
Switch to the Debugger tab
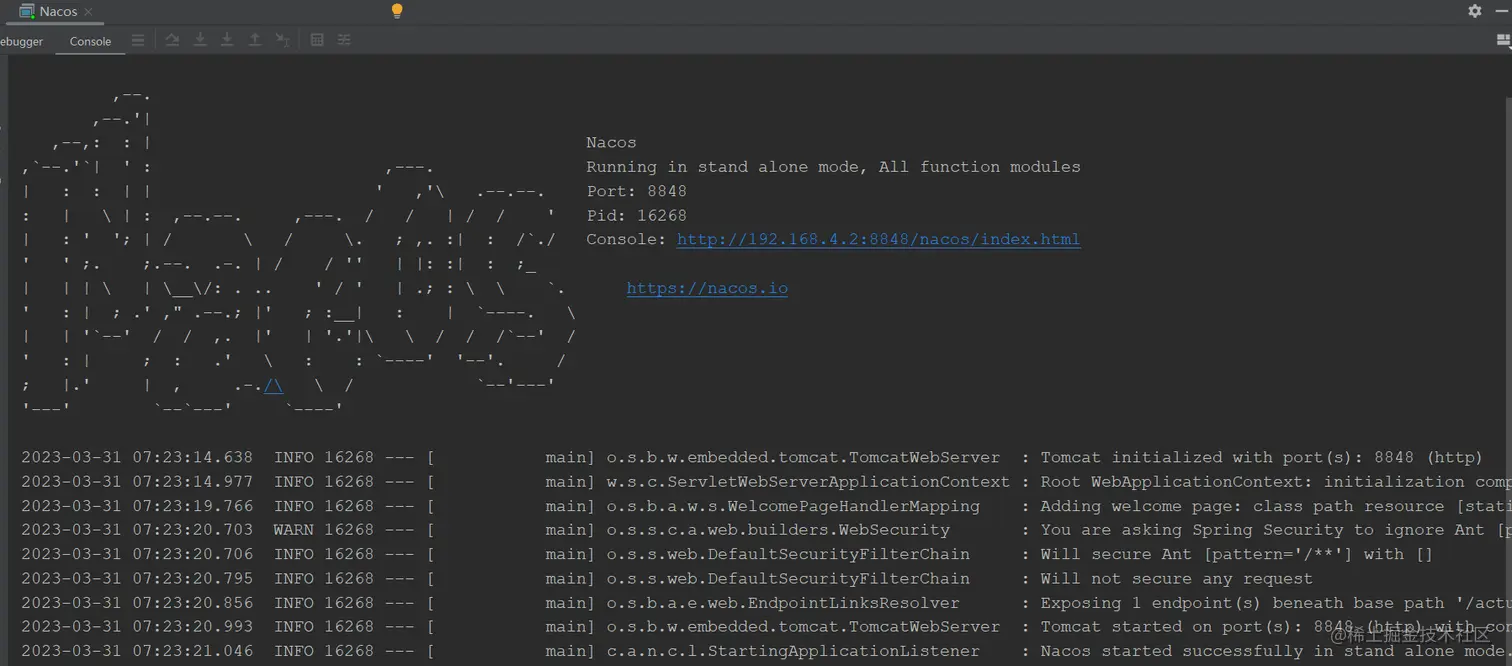click(x=21, y=42)
